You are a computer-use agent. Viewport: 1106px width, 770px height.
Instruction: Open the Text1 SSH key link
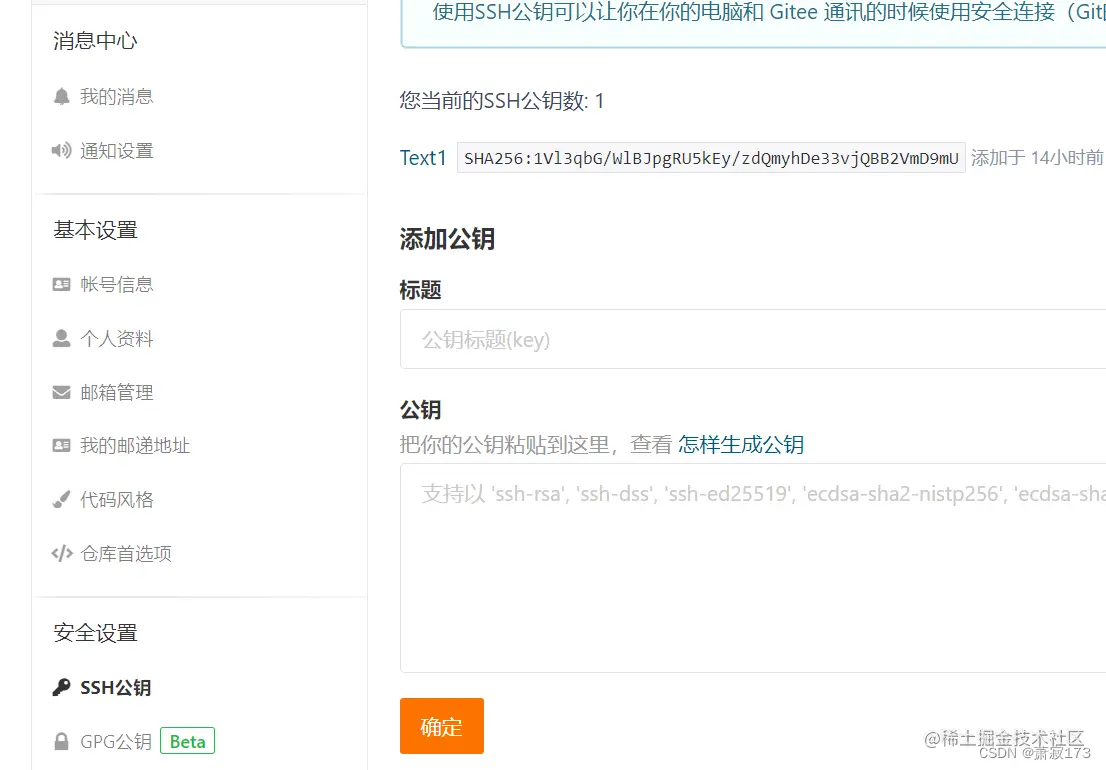(423, 158)
